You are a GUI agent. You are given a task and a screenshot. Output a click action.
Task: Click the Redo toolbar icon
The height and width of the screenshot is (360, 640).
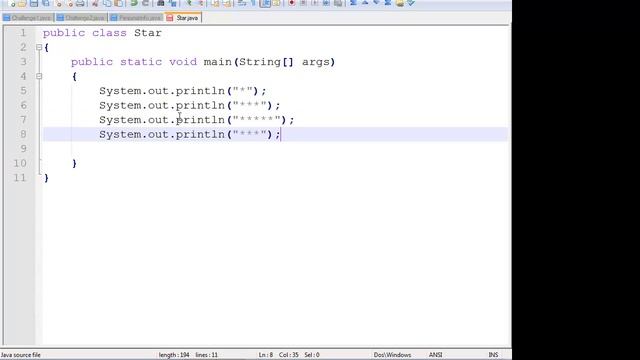coord(145,3)
